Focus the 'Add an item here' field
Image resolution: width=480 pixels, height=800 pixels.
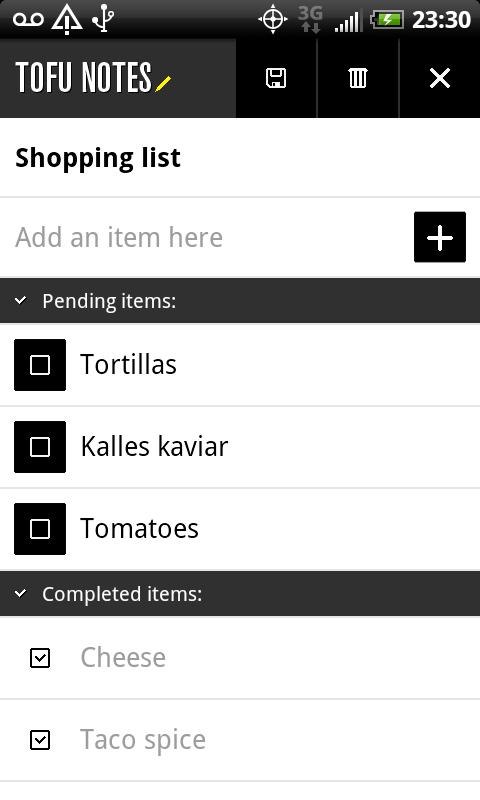207,237
